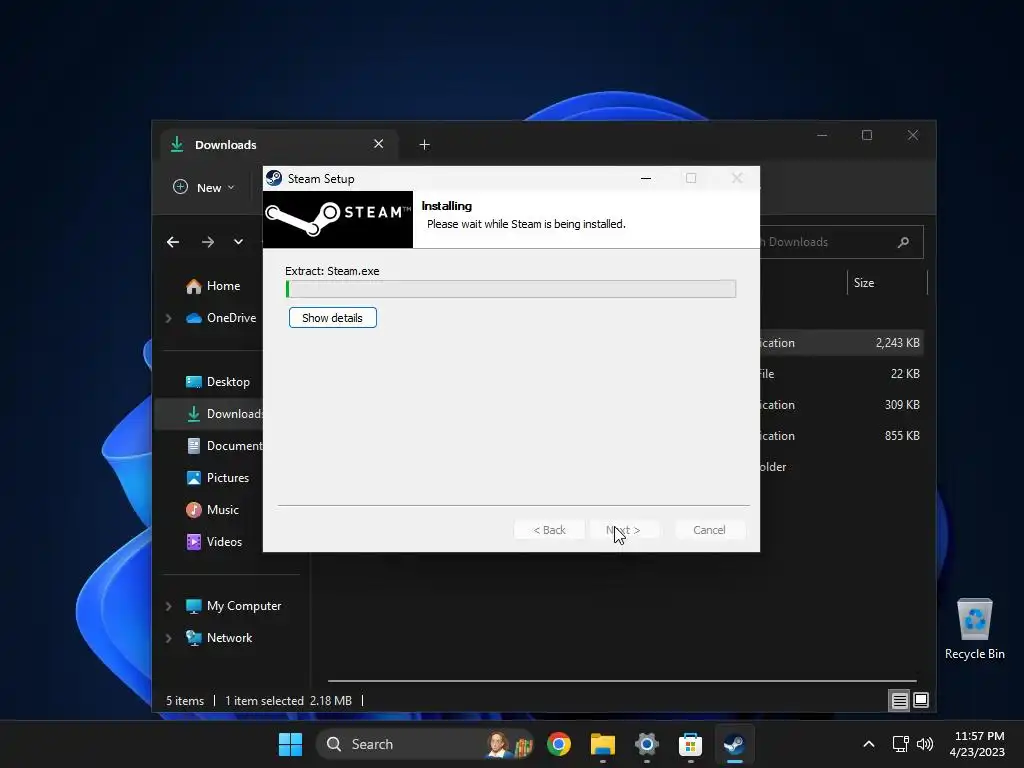Open Settings gear from the taskbar
1024x768 pixels.
pyautogui.click(x=647, y=744)
